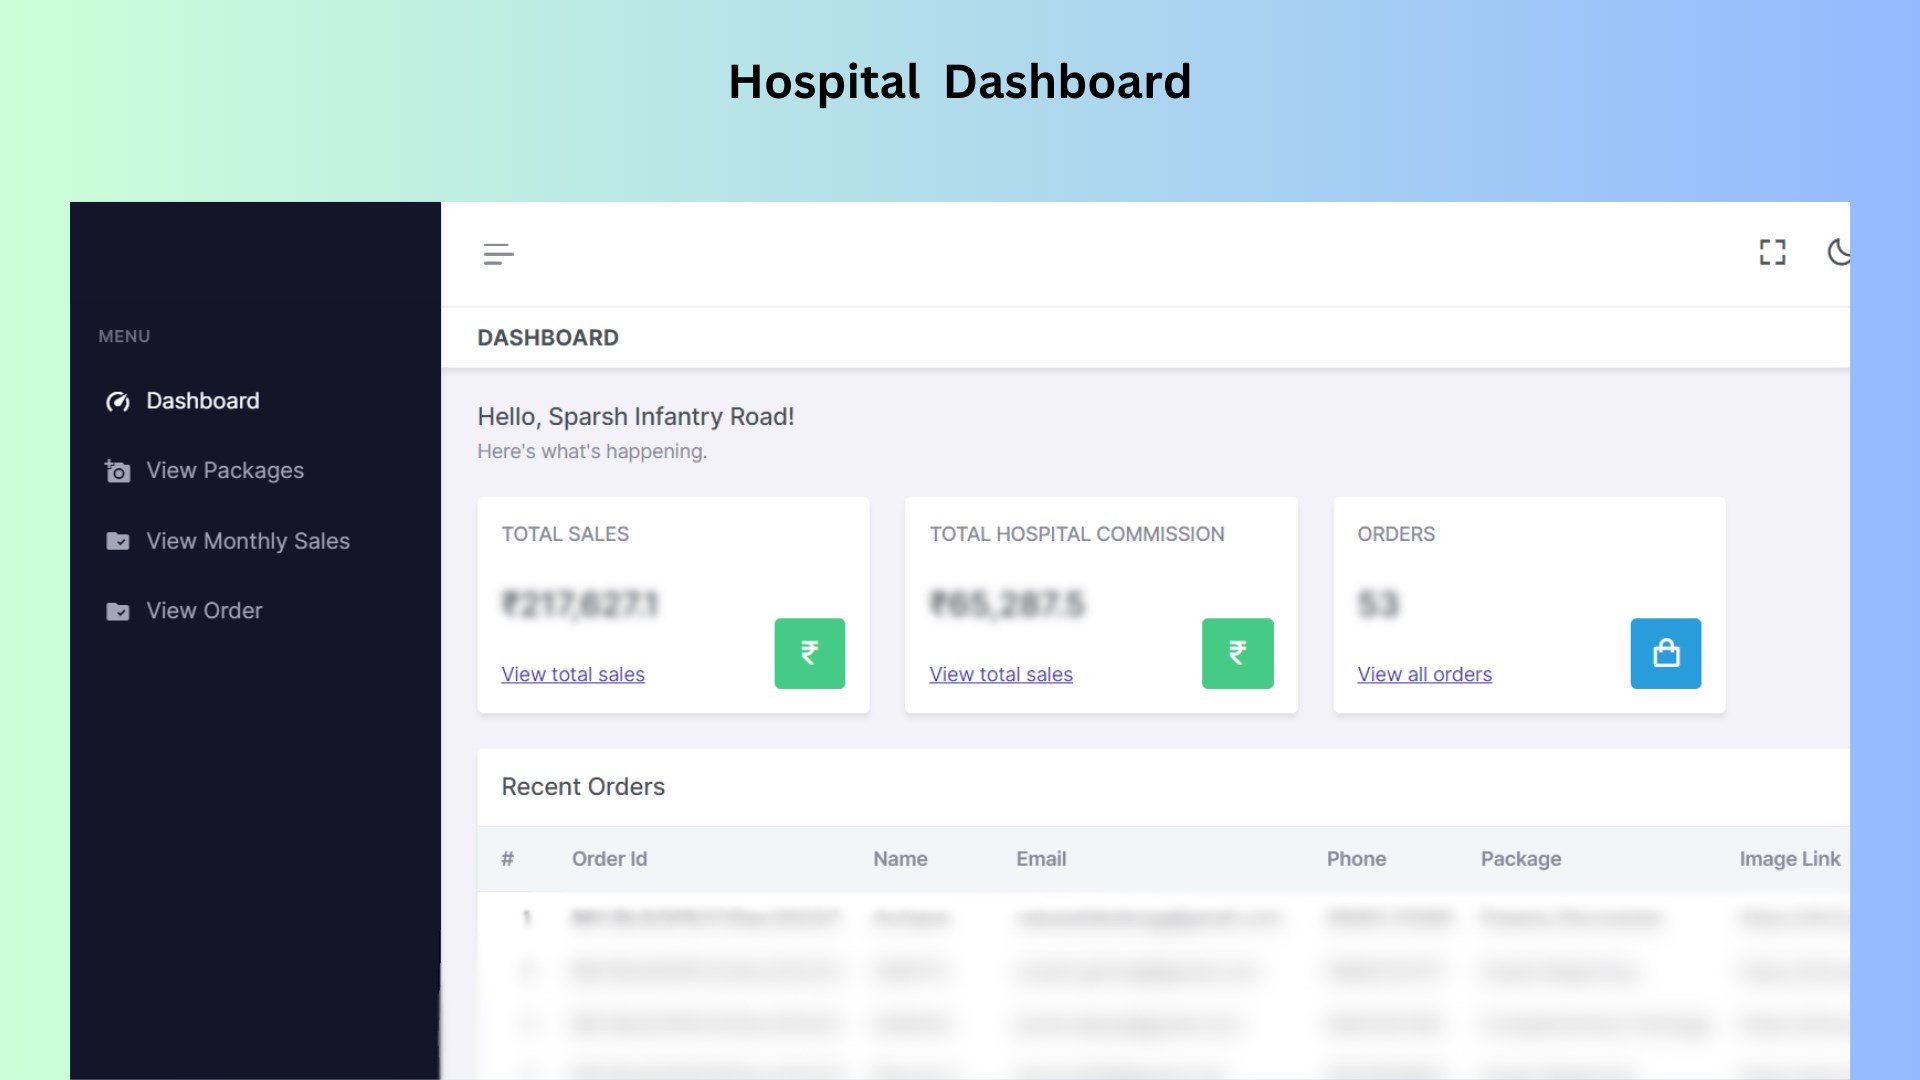1920x1080 pixels.
Task: Click the View Monthly Sales inbox icon
Action: [117, 541]
